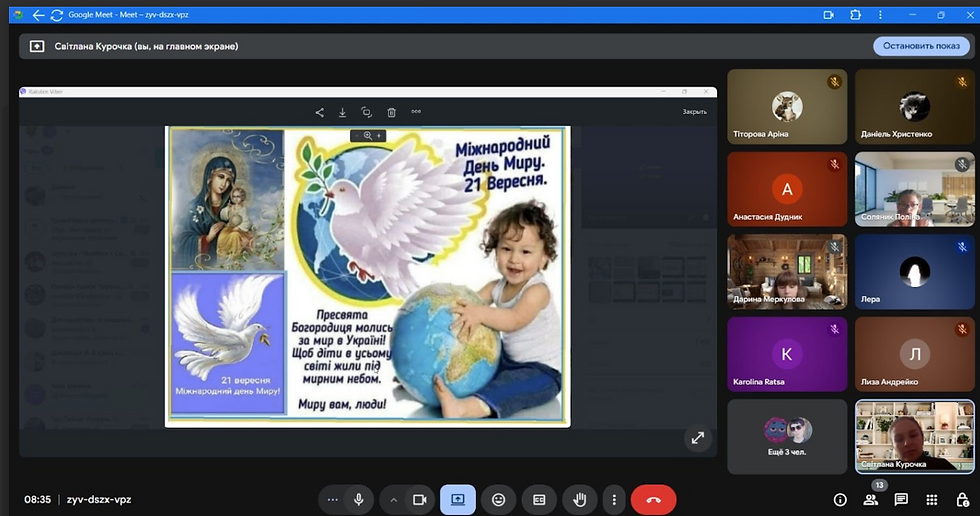Screen dimensions: 980x516
Task: Select Світлана Курочка self-view tile
Action: click(914, 437)
